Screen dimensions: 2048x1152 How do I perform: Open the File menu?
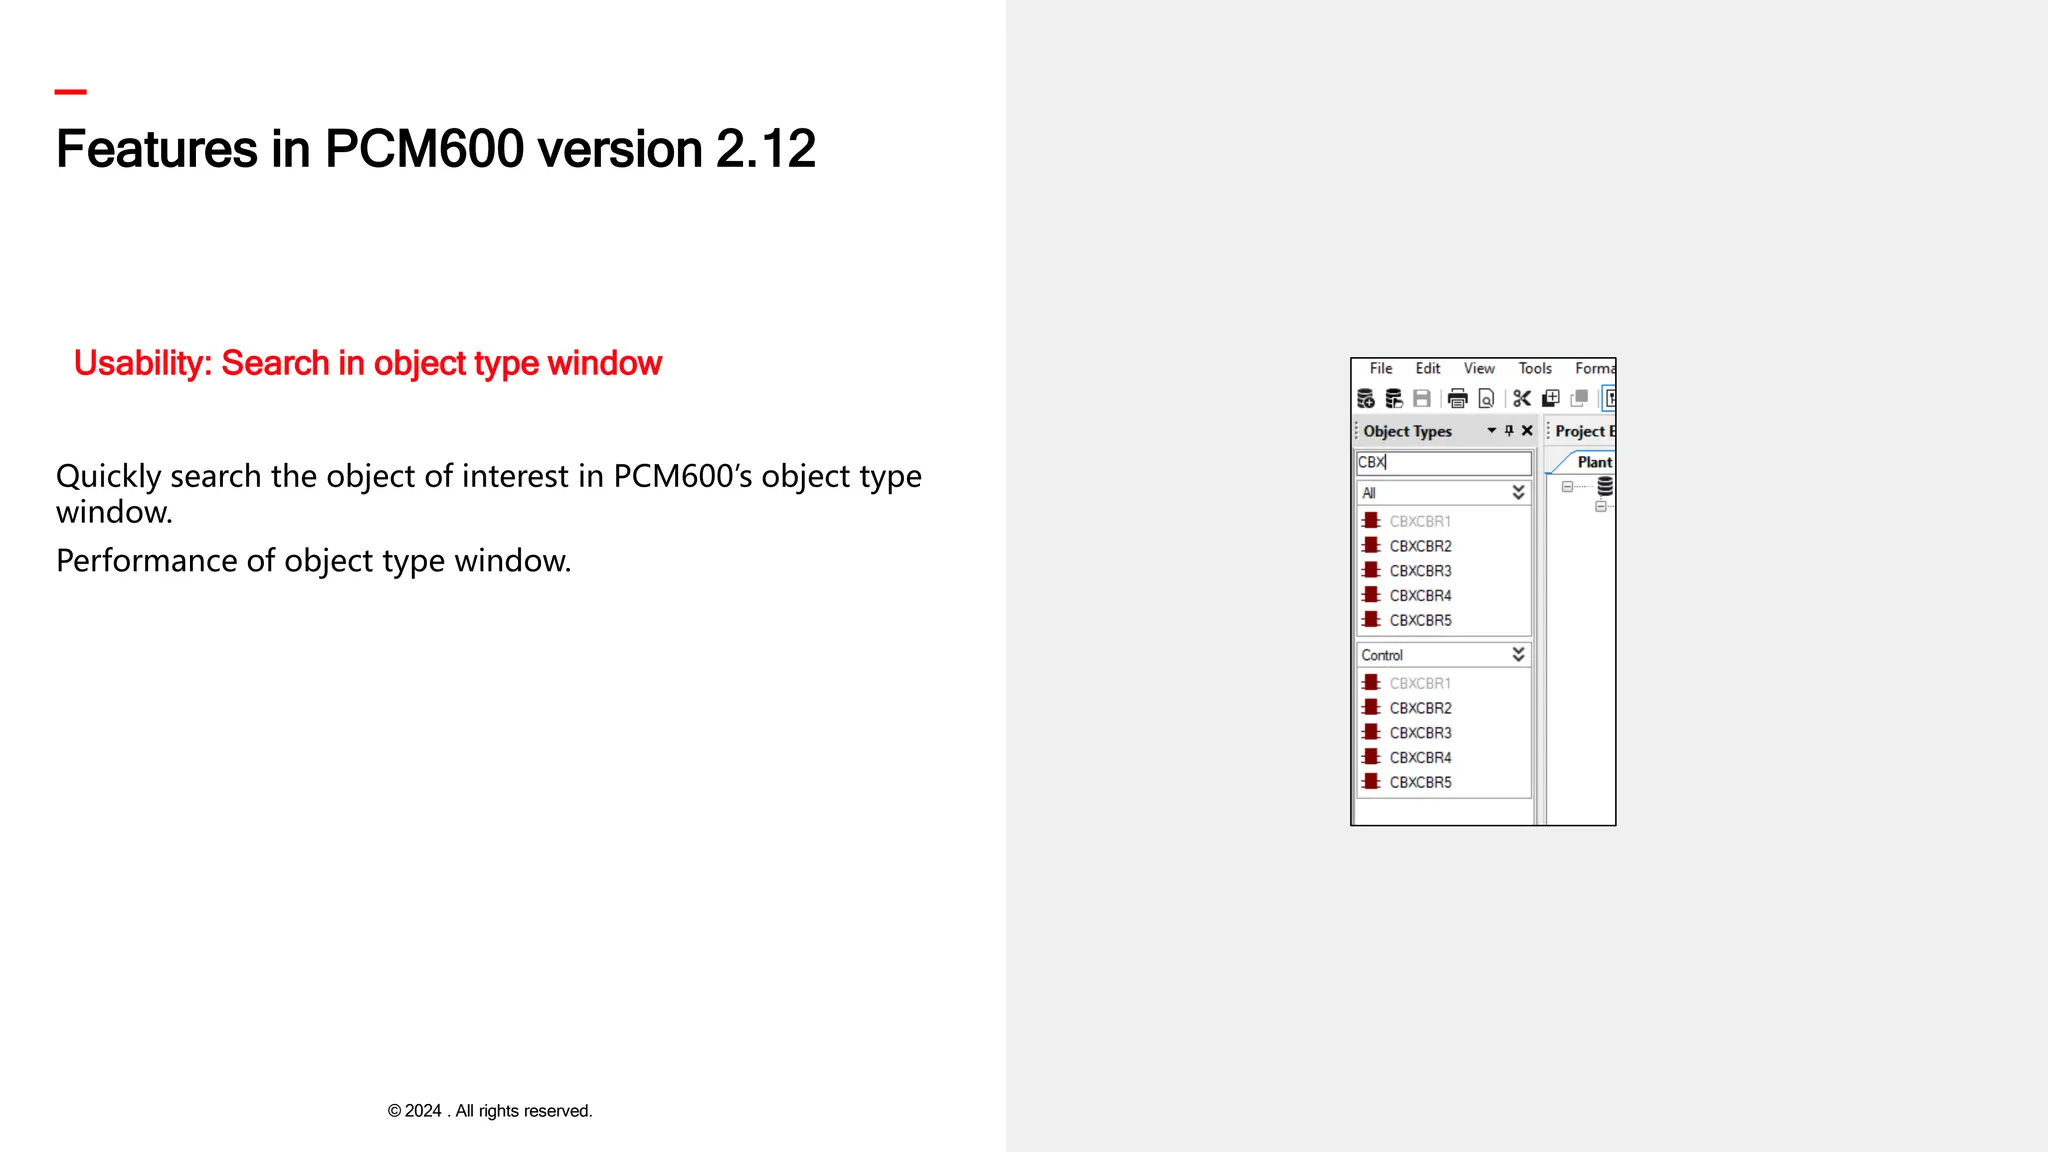(1381, 368)
